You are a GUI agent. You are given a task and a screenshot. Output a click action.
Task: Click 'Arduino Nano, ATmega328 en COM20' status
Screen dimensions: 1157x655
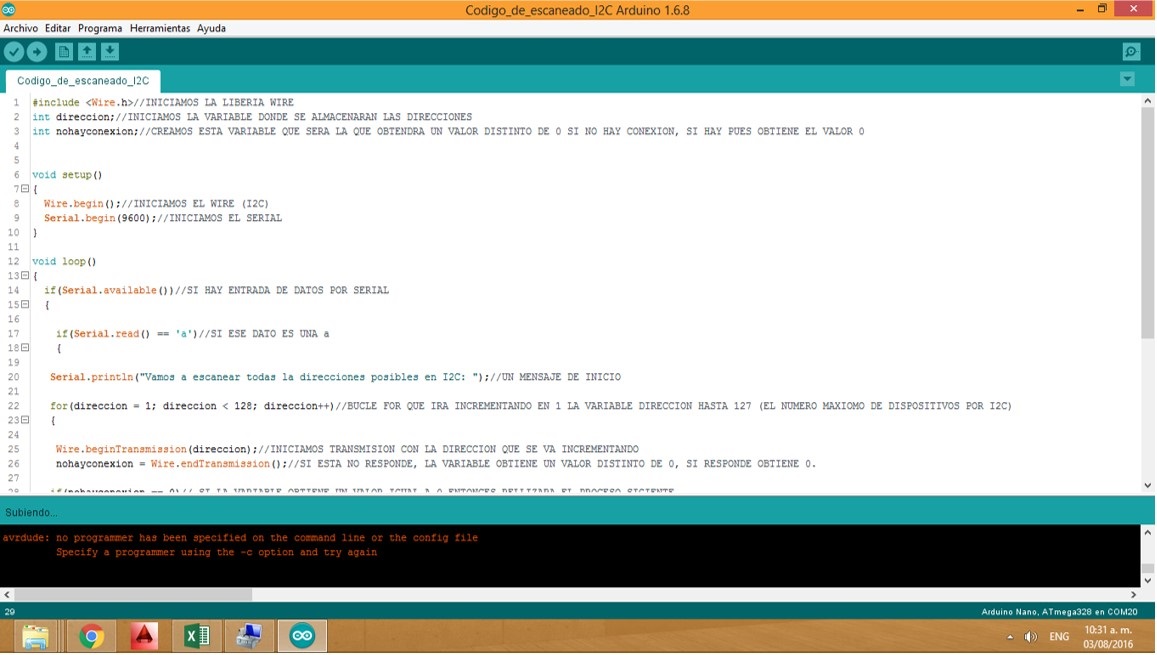click(x=1059, y=611)
